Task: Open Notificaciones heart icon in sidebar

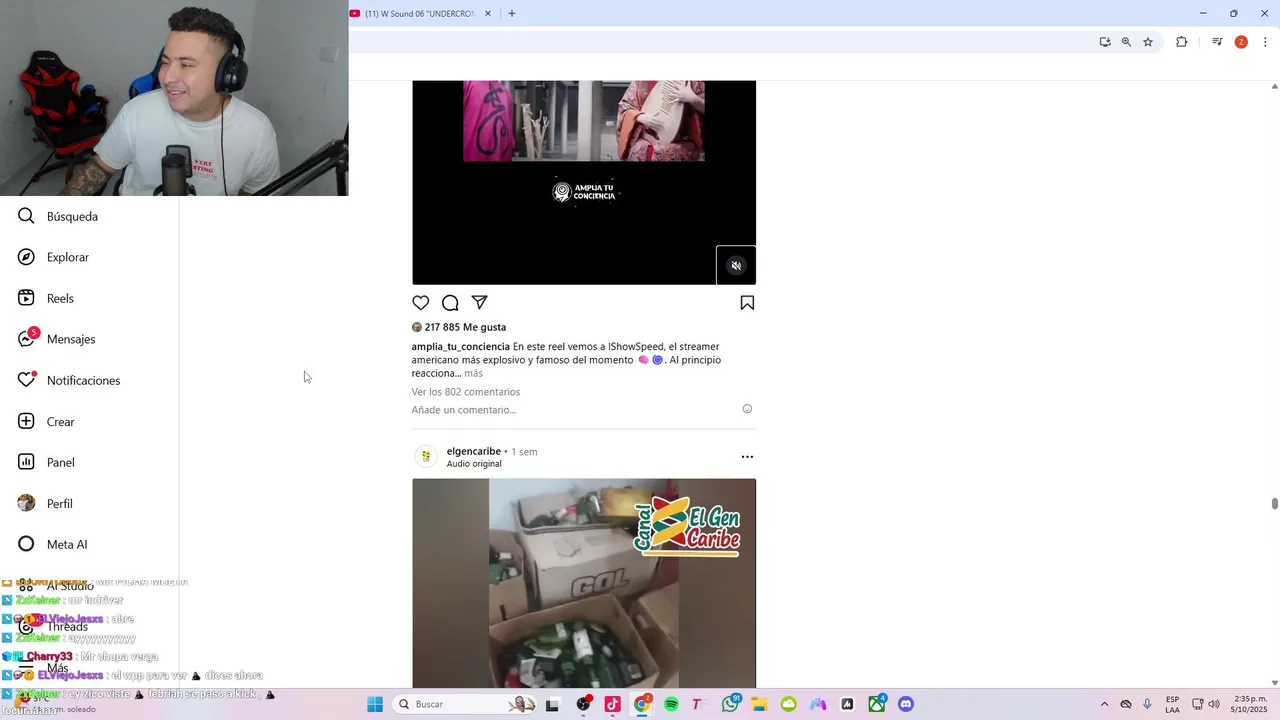Action: click(26, 380)
